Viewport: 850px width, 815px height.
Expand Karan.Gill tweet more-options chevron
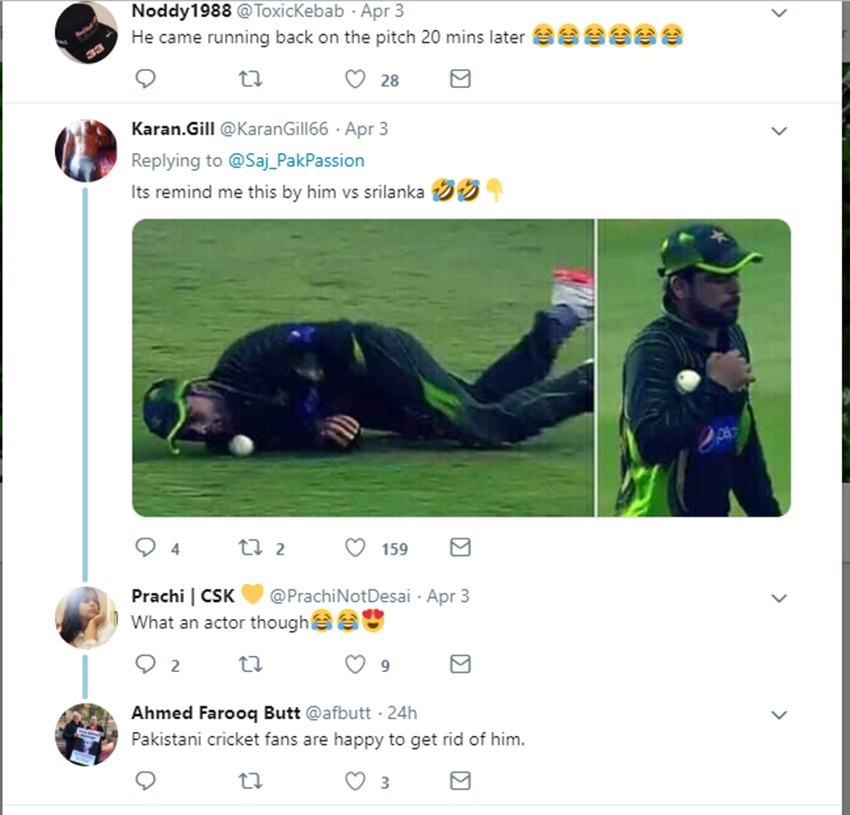779,131
